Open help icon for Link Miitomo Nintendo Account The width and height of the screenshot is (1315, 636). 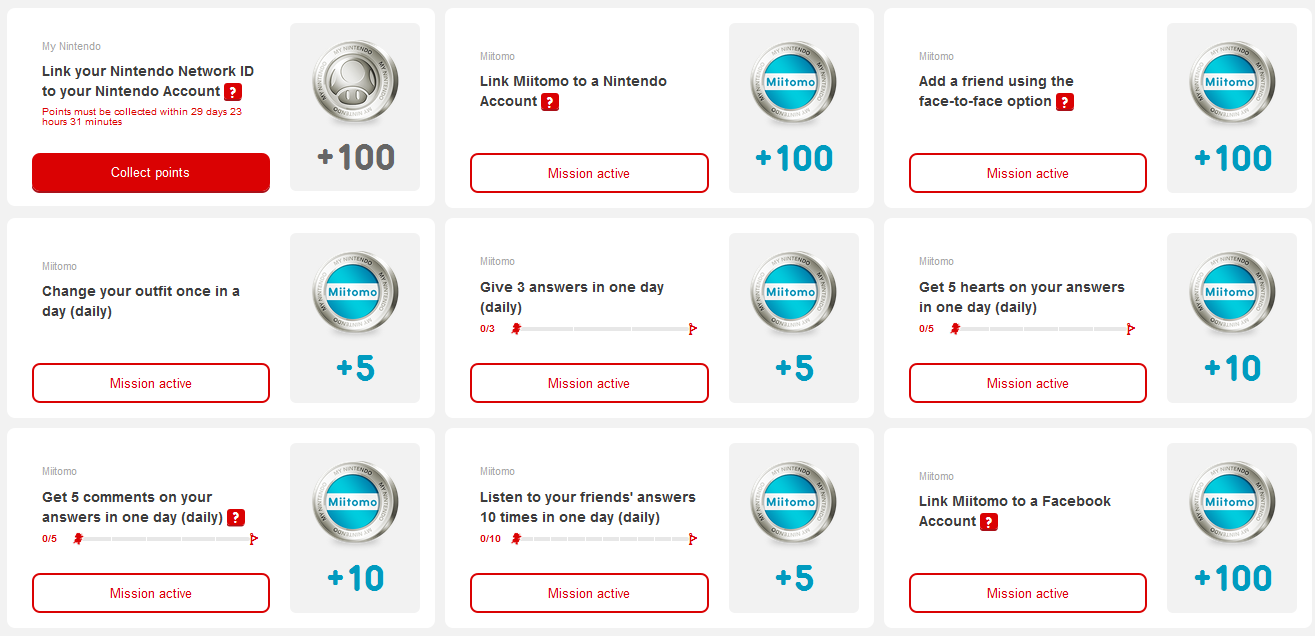tap(550, 102)
